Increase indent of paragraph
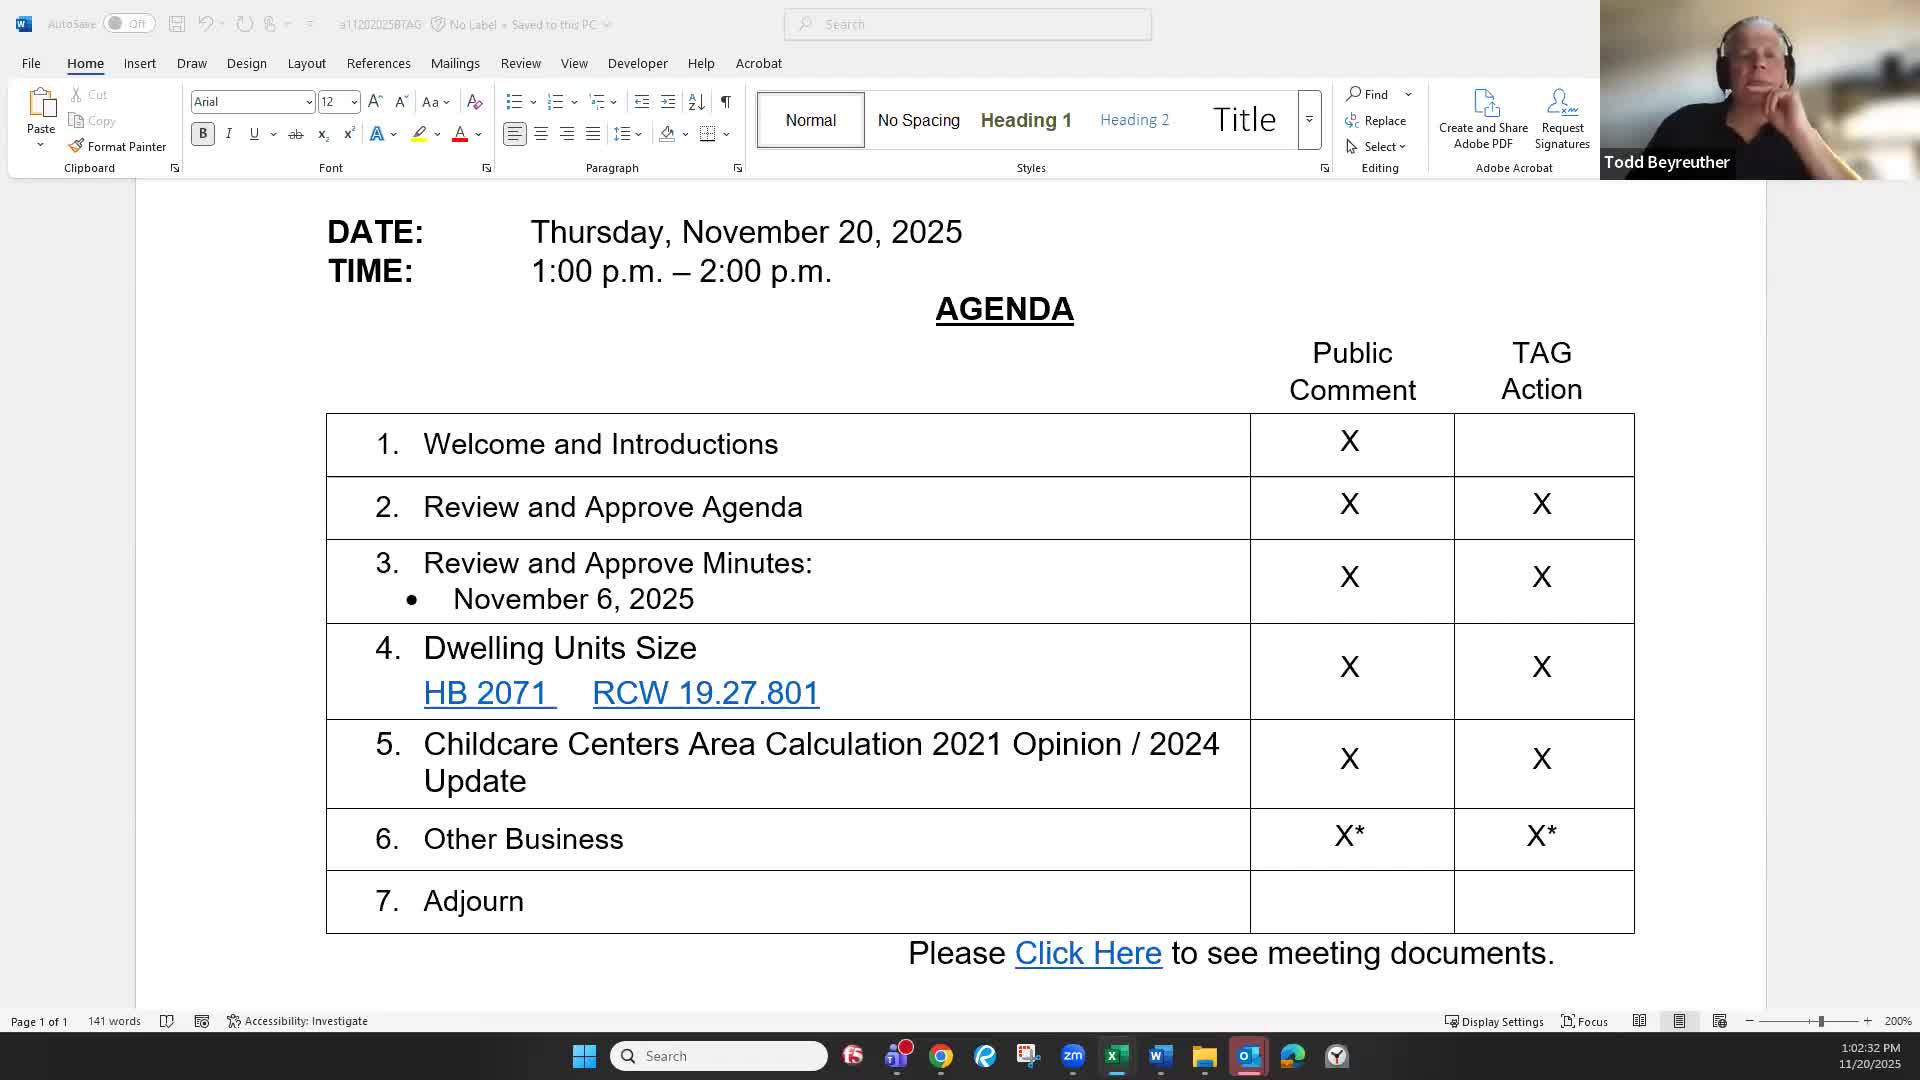1920x1080 pixels. (668, 101)
